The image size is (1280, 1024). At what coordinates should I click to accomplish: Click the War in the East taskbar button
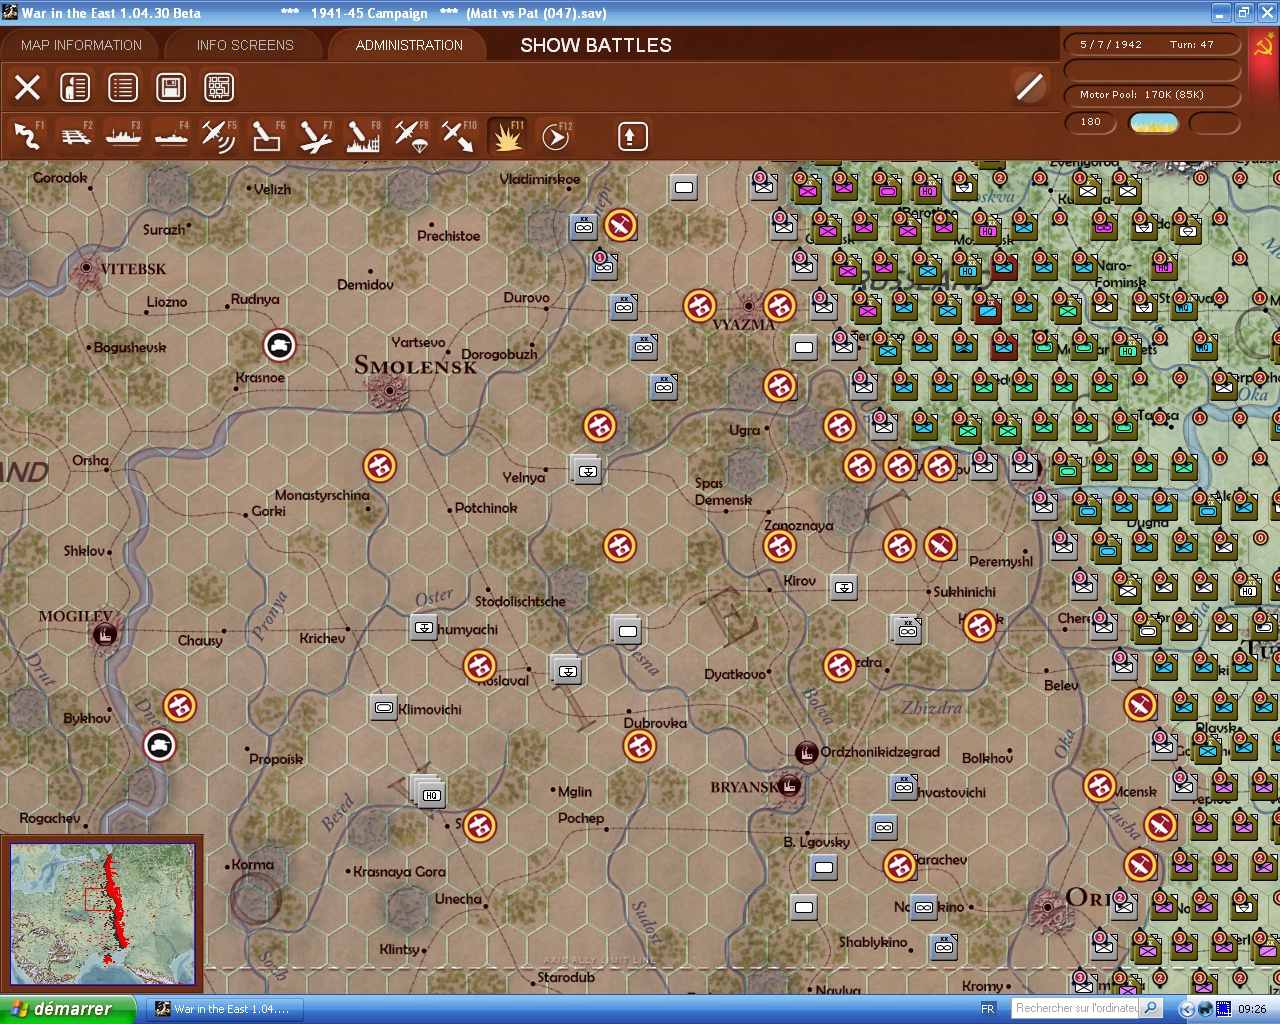(226, 1009)
